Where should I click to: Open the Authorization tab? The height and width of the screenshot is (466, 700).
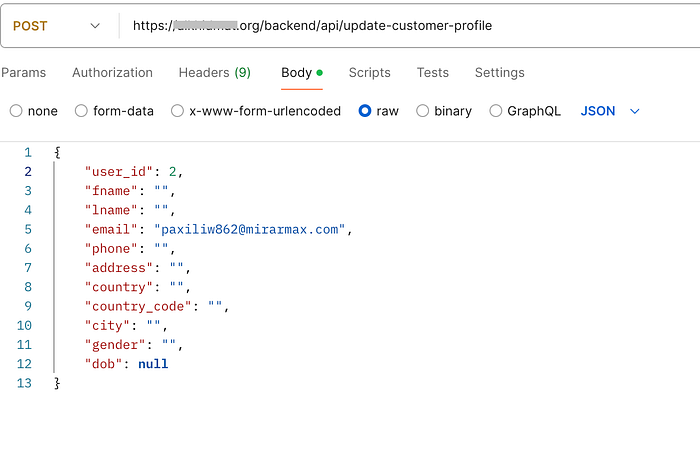[112, 73]
